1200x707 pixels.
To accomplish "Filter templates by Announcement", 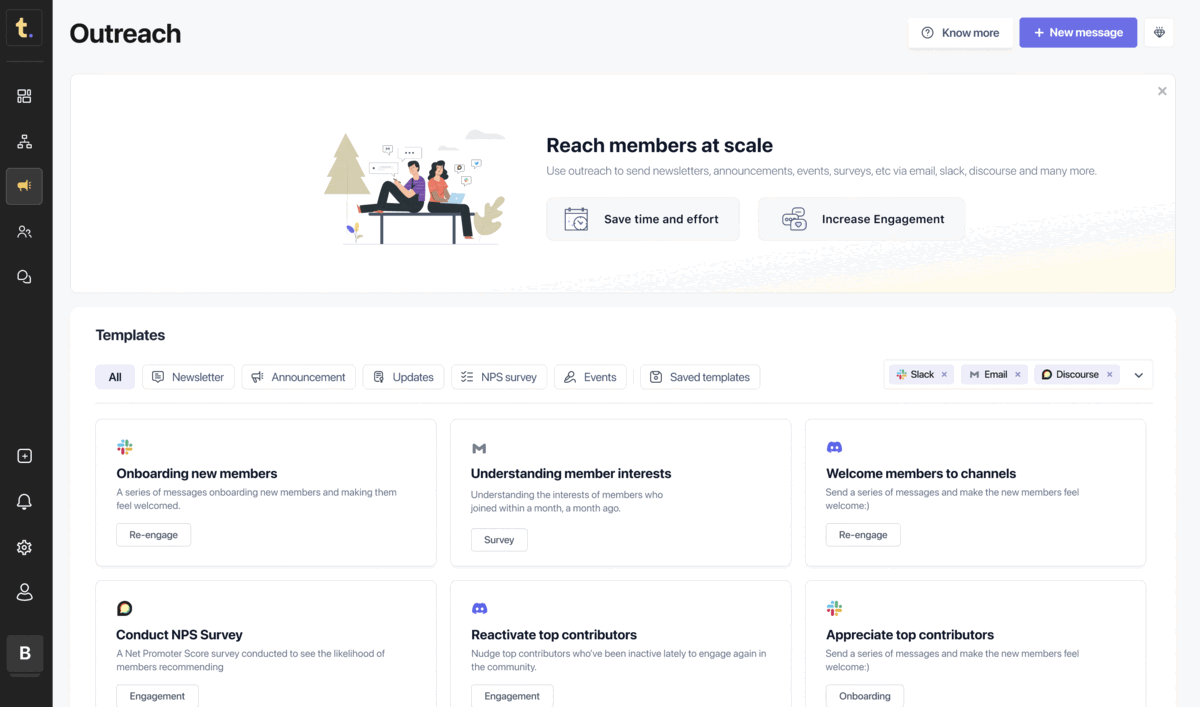I will point(298,377).
